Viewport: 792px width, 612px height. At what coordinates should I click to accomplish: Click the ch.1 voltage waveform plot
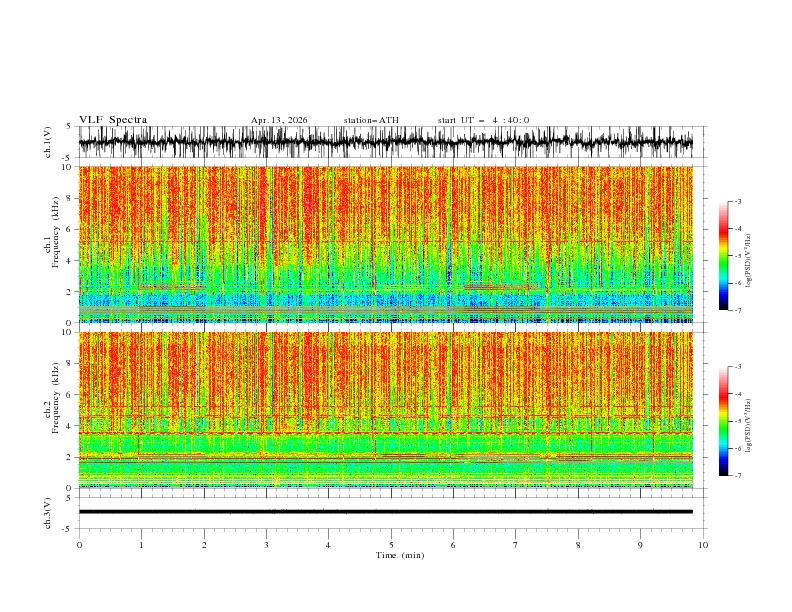(x=386, y=142)
